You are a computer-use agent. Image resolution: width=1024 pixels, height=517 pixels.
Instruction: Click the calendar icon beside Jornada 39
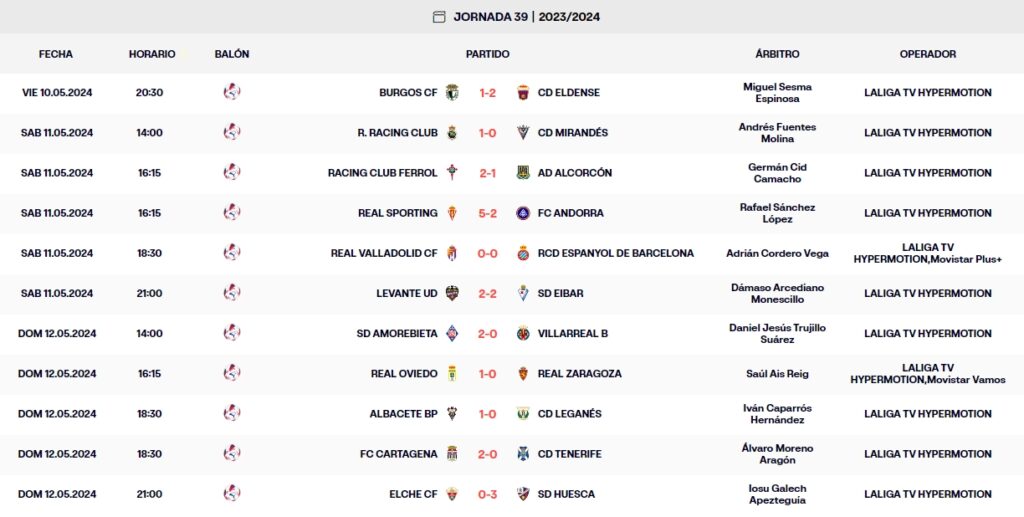coord(438,16)
